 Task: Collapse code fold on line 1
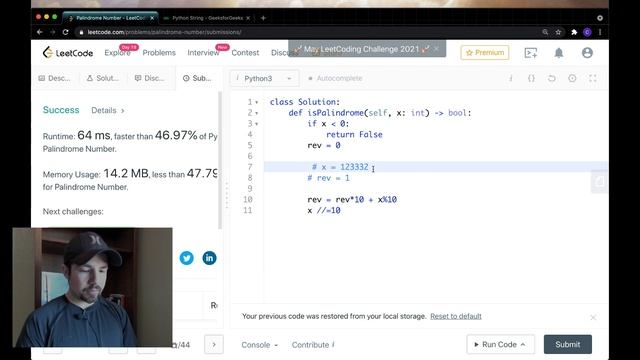click(257, 102)
